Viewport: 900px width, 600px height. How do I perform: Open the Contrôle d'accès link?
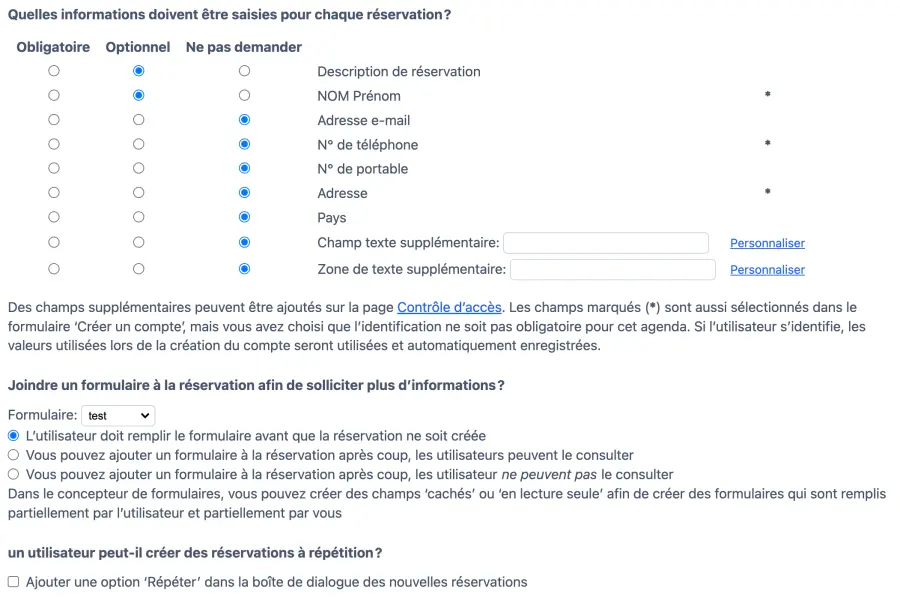pos(449,308)
